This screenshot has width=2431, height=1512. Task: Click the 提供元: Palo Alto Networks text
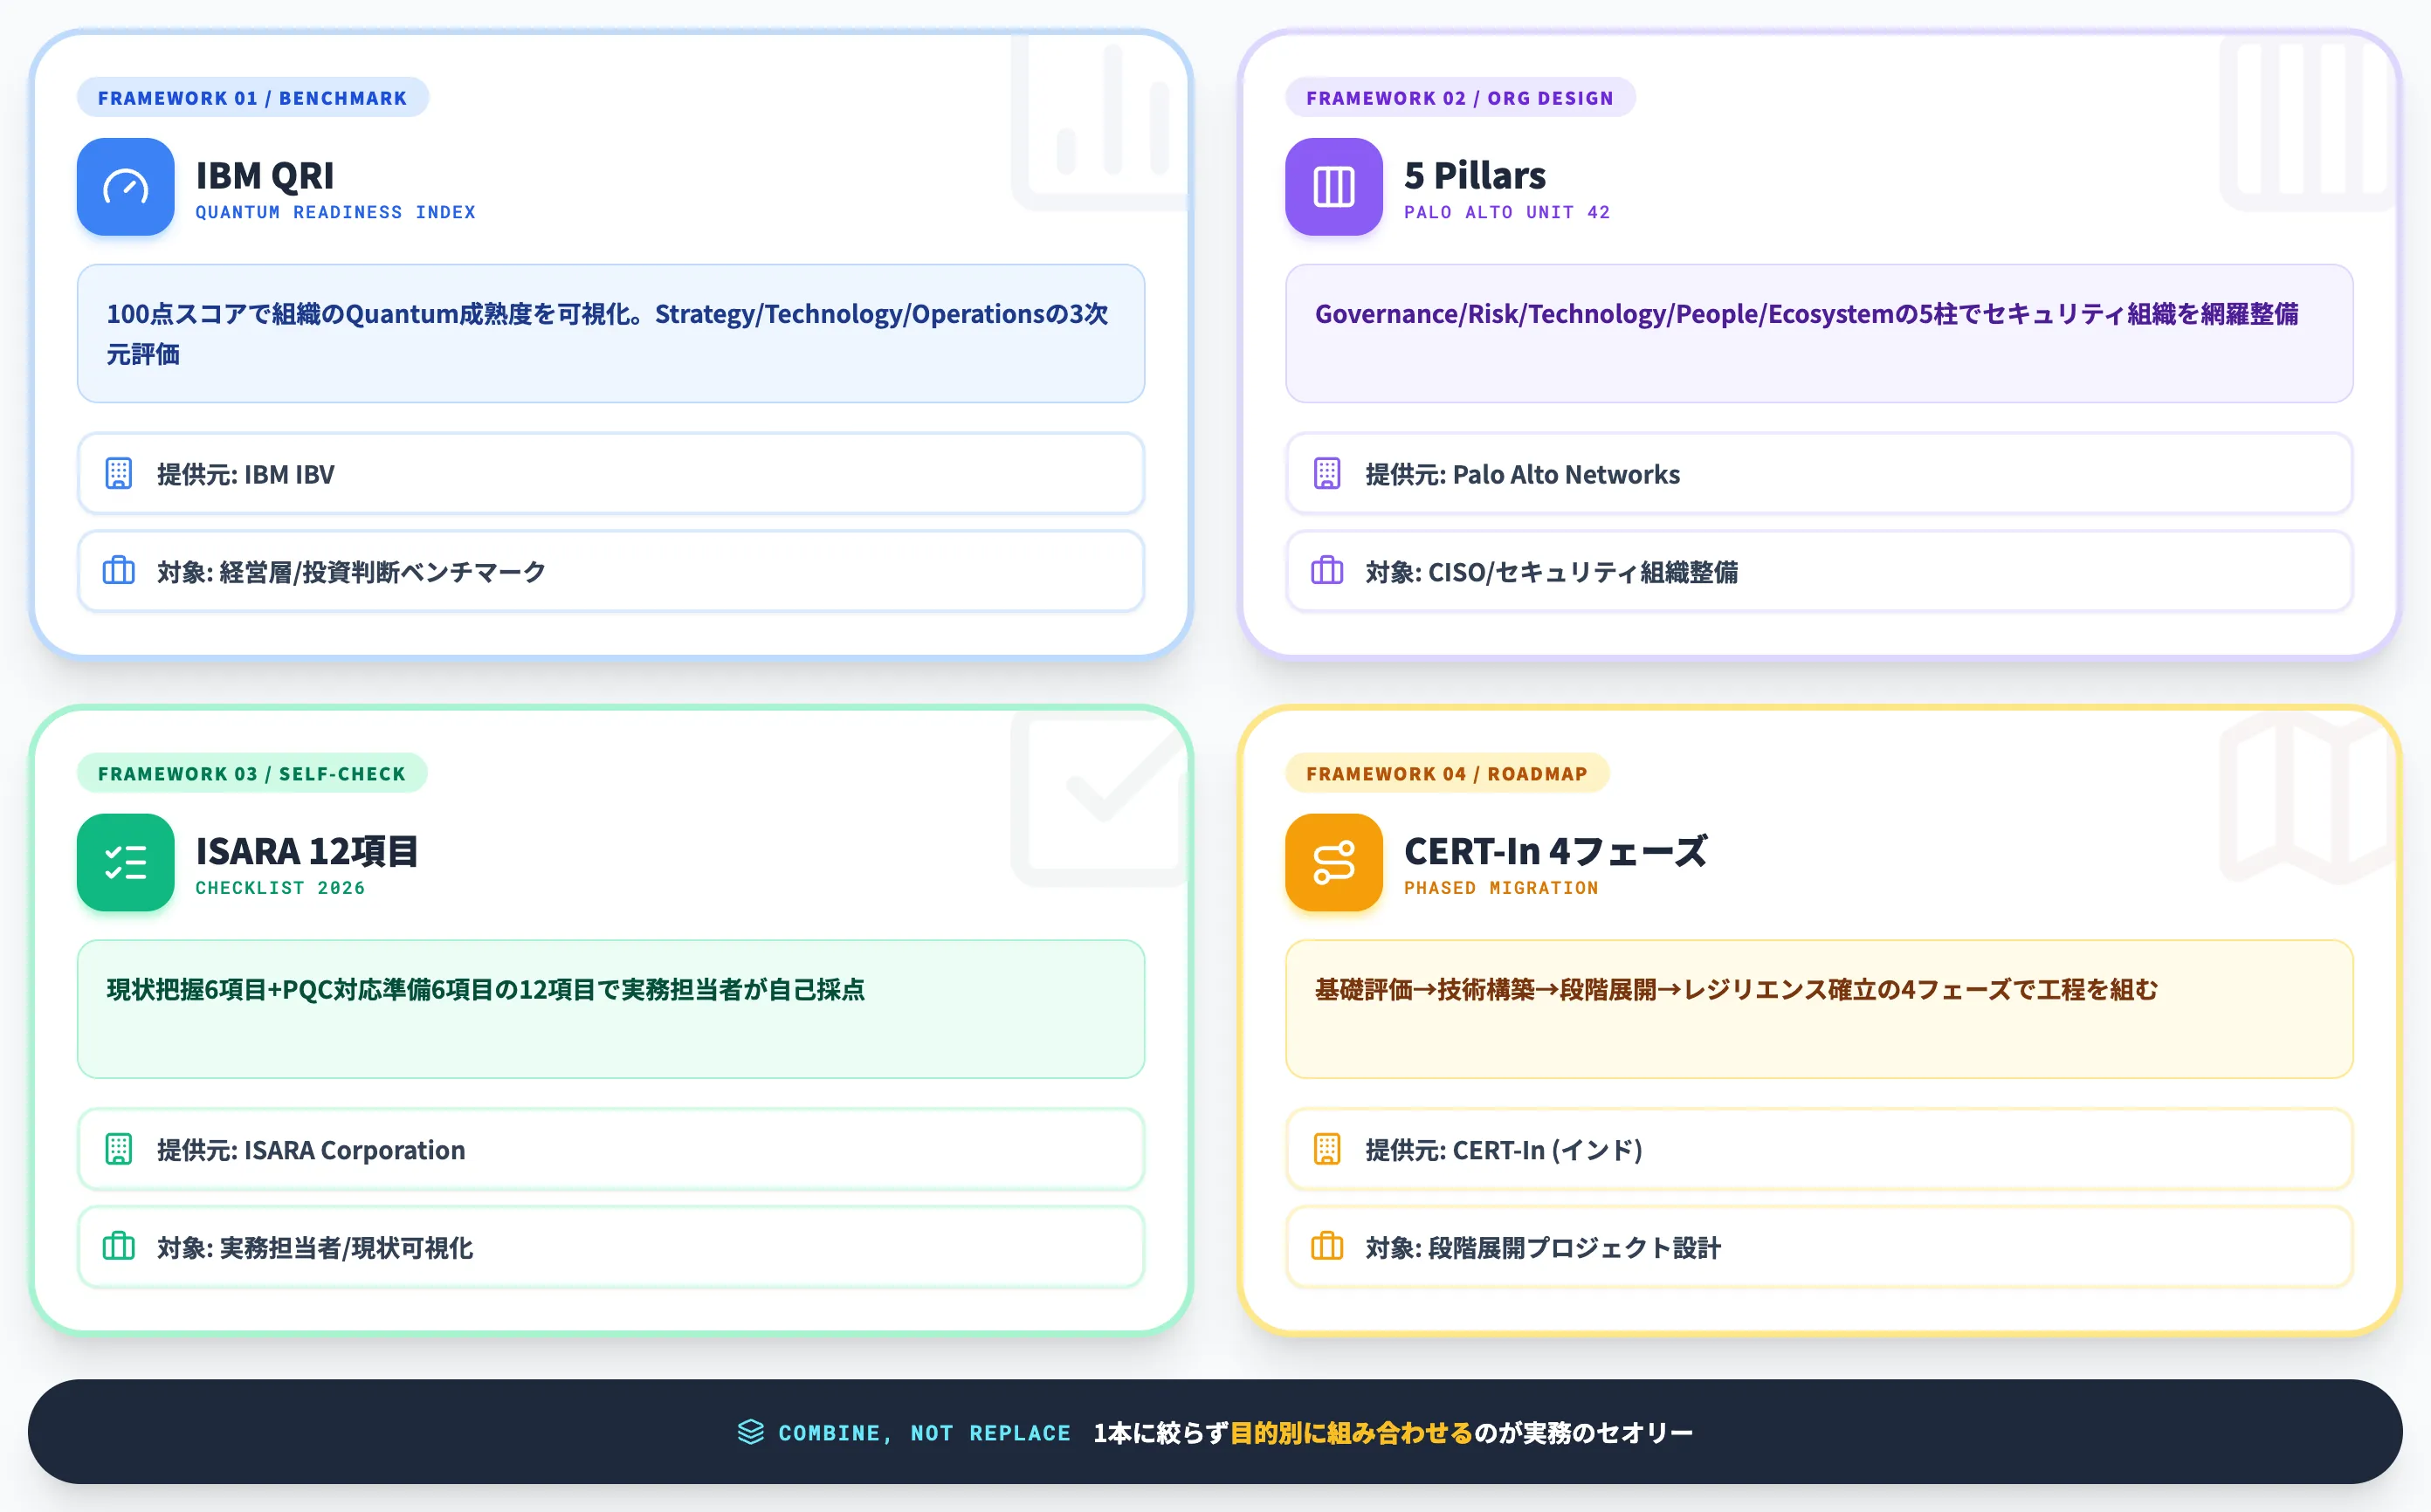tap(1523, 474)
